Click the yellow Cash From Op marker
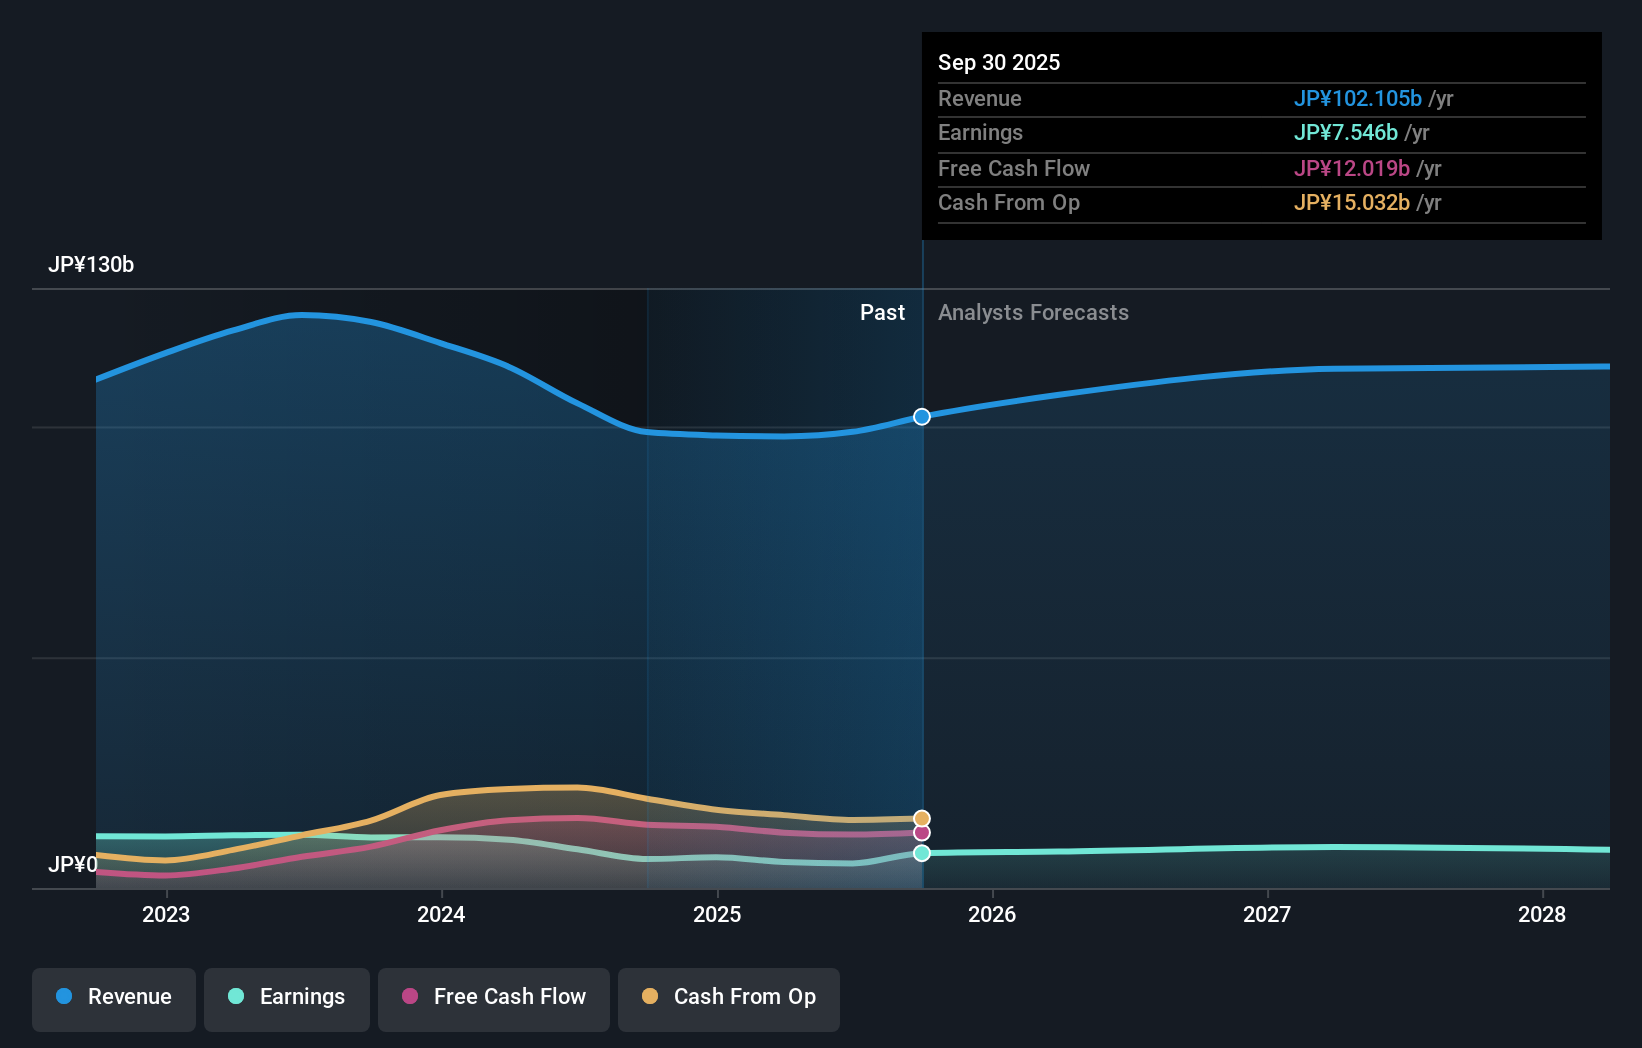This screenshot has width=1642, height=1048. [x=921, y=816]
